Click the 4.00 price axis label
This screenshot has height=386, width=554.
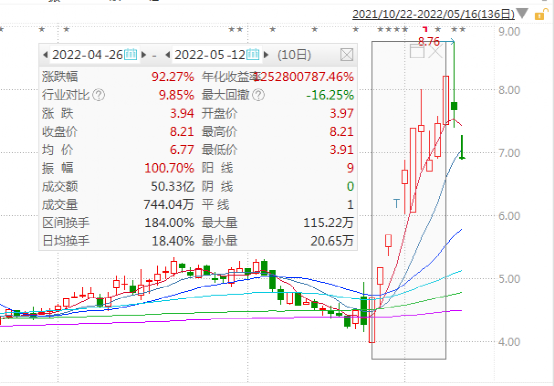pos(509,342)
